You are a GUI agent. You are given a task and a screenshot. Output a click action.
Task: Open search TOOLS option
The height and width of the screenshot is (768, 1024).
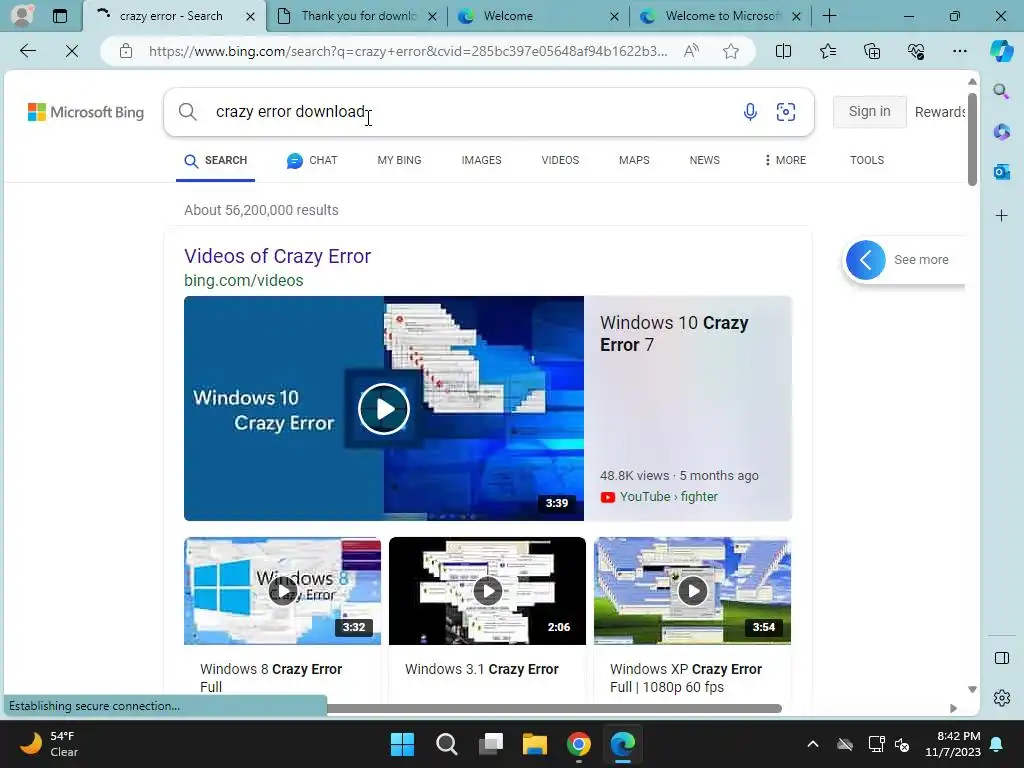tap(867, 160)
